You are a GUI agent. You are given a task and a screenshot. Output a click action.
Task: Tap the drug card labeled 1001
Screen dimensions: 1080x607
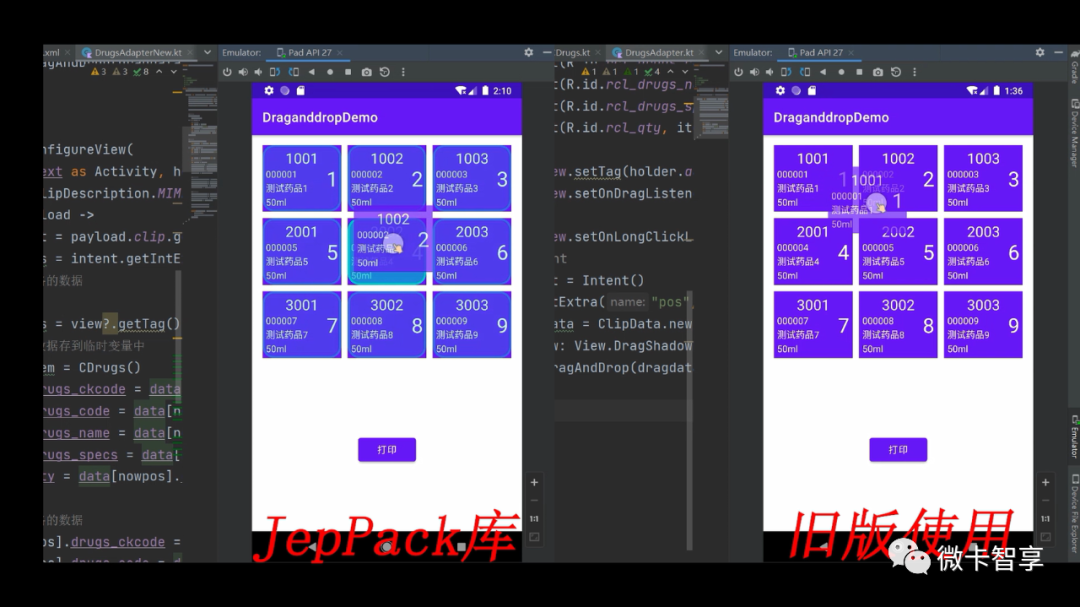click(302, 178)
